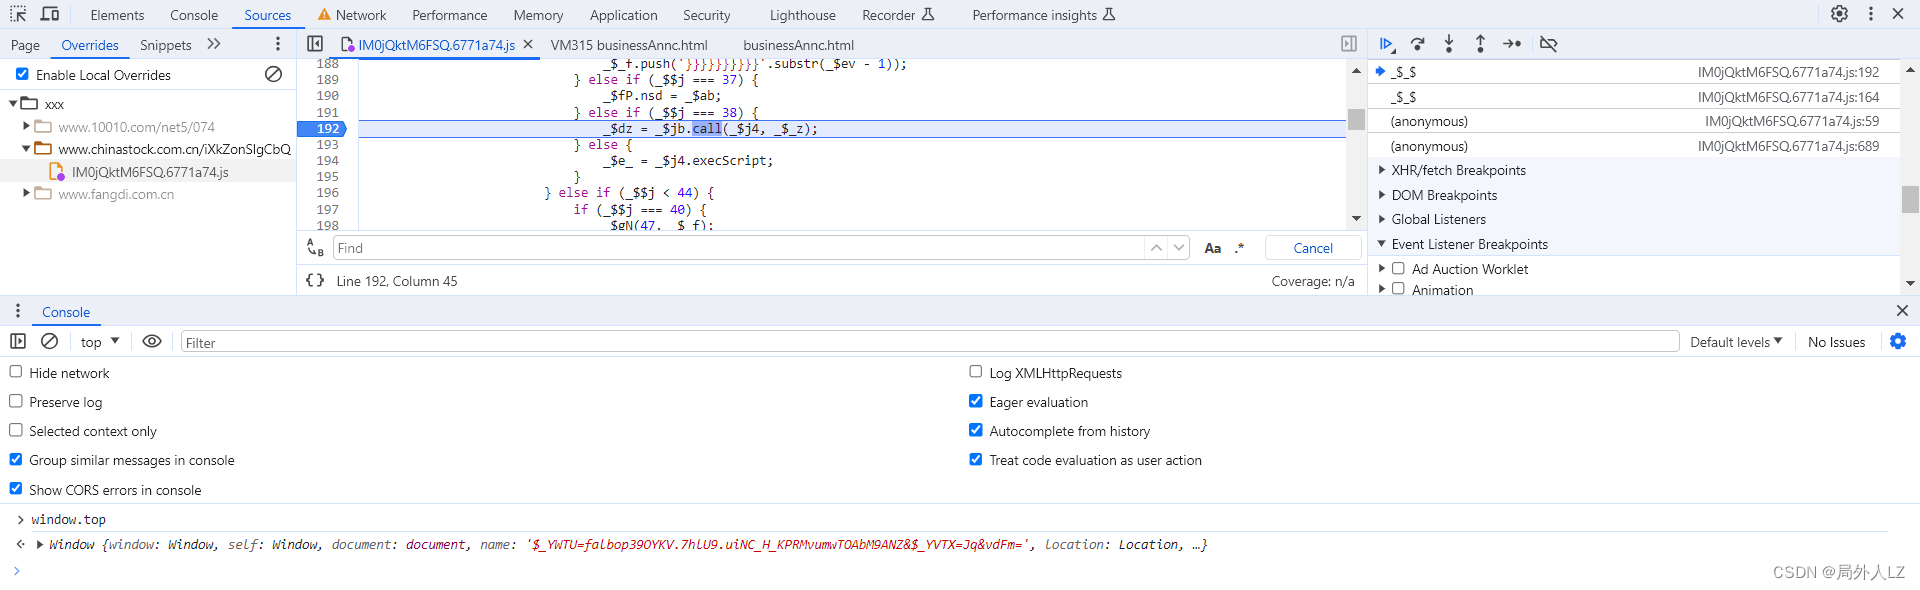Viewport: 1920px width, 590px height.
Task: Uncheck Show CORS errors in console
Action: 16,489
